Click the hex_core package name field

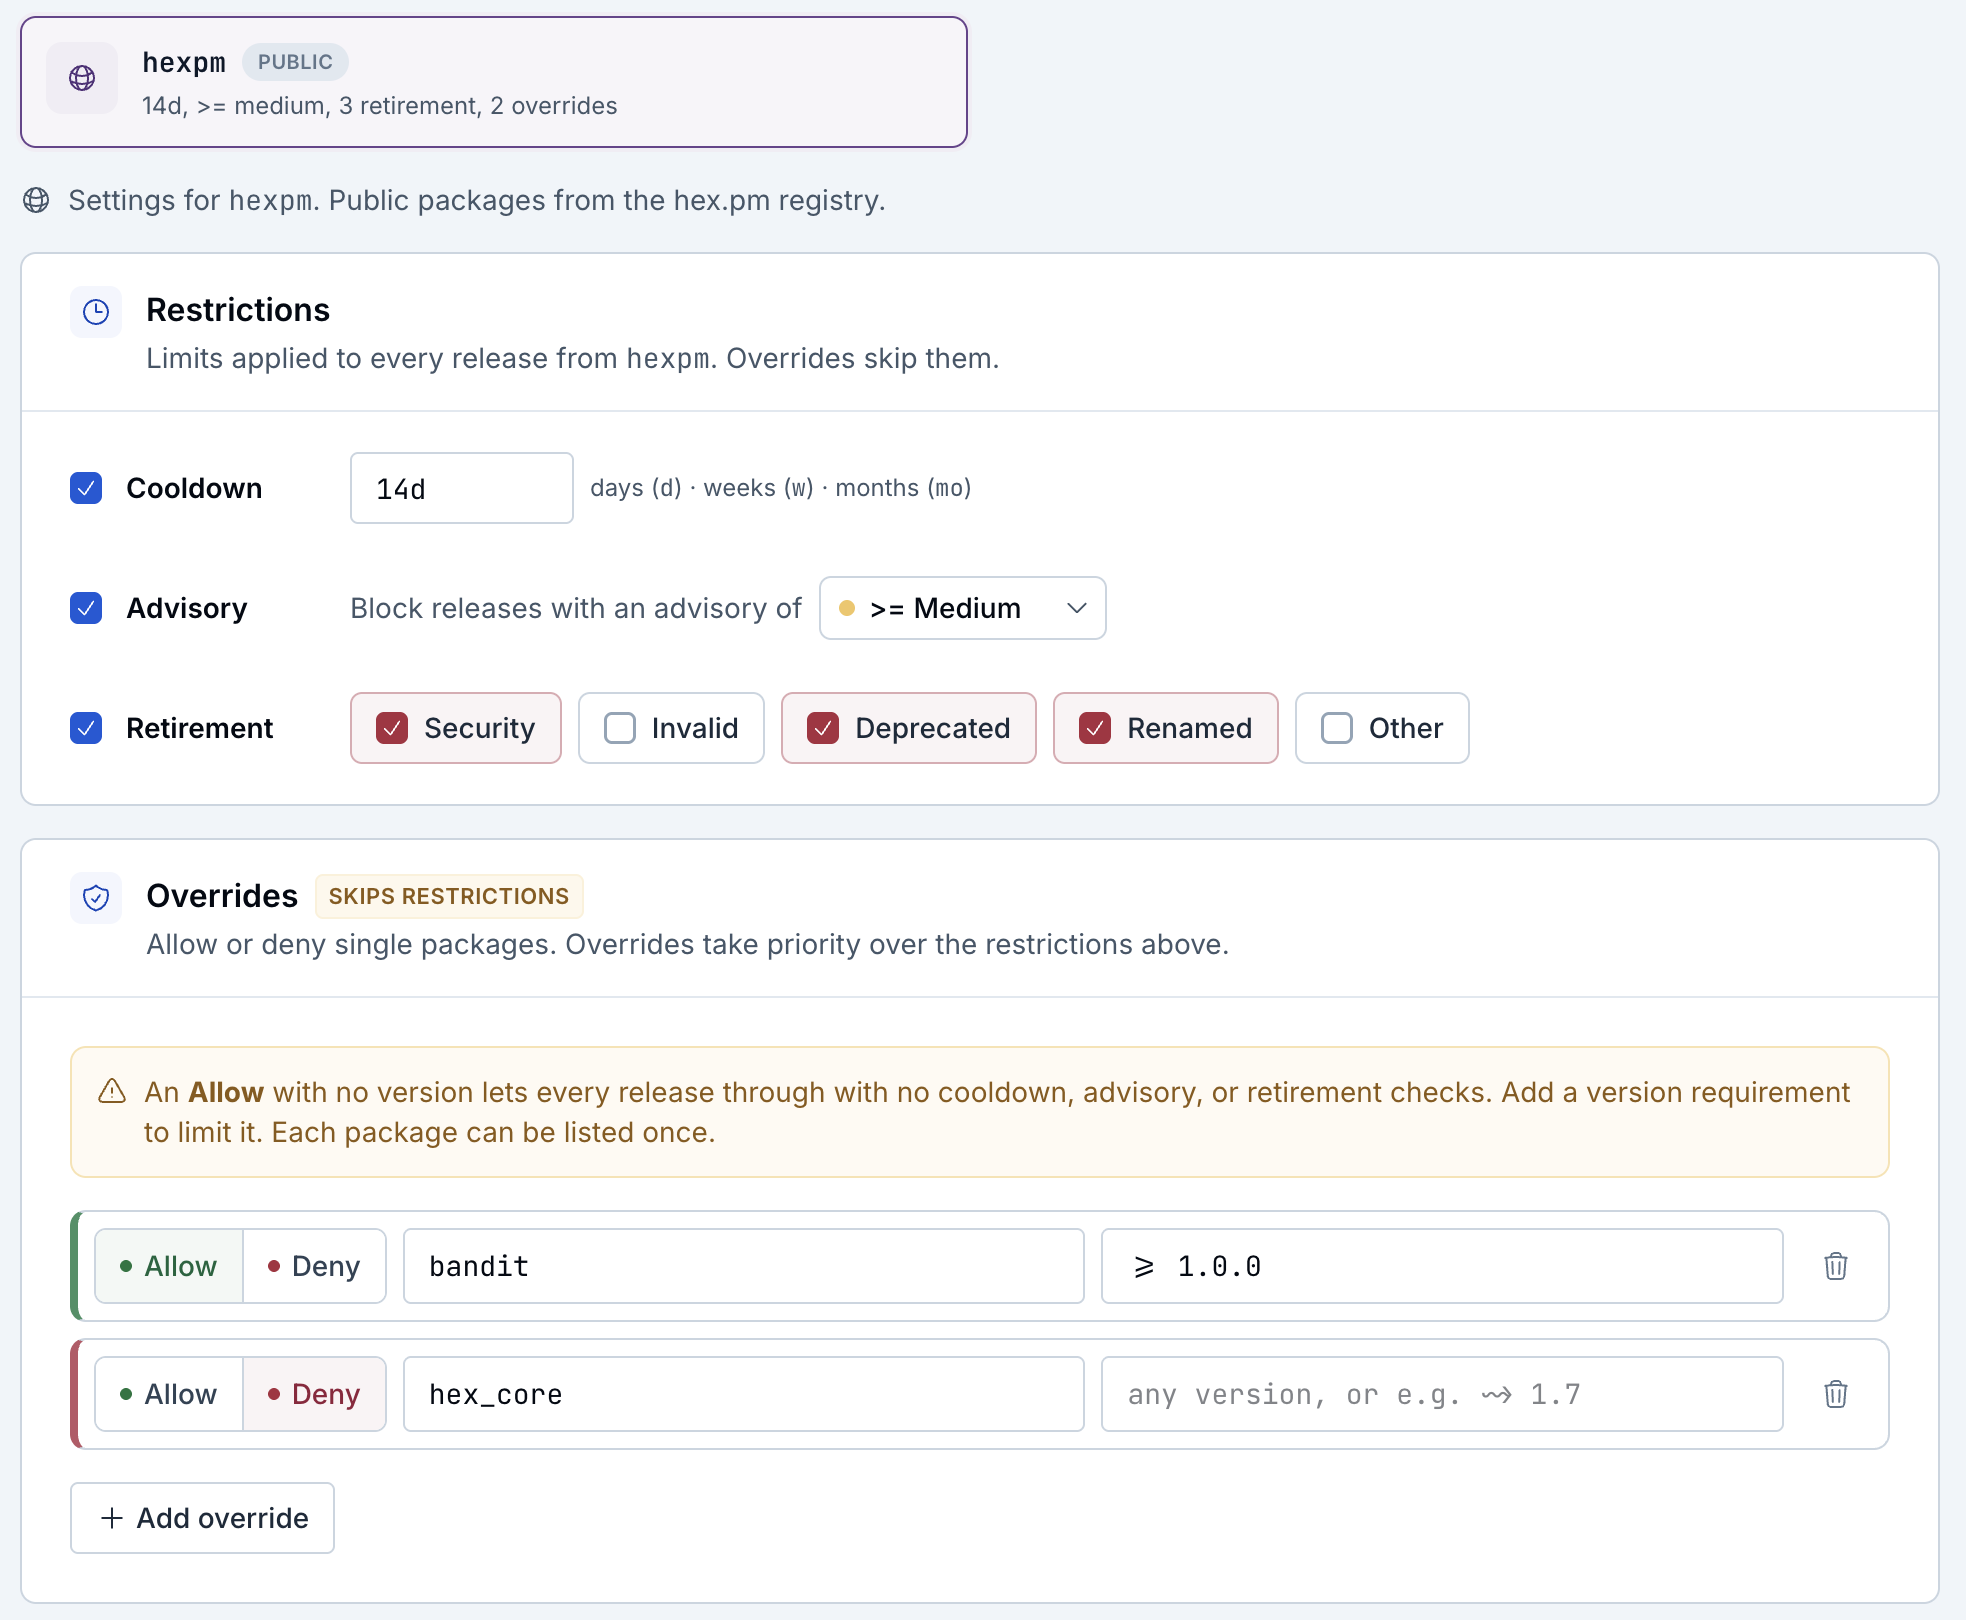[744, 1394]
